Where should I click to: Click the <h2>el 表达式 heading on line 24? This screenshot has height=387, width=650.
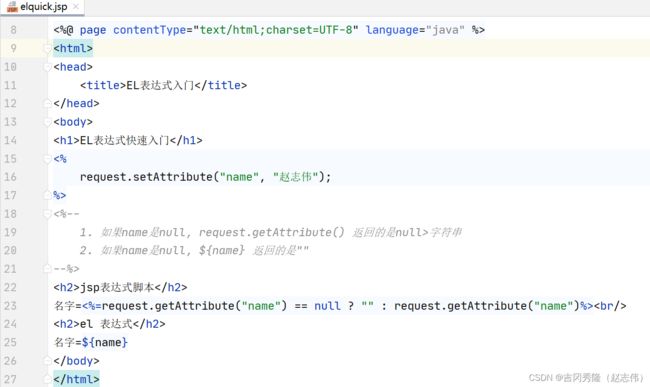[109, 324]
